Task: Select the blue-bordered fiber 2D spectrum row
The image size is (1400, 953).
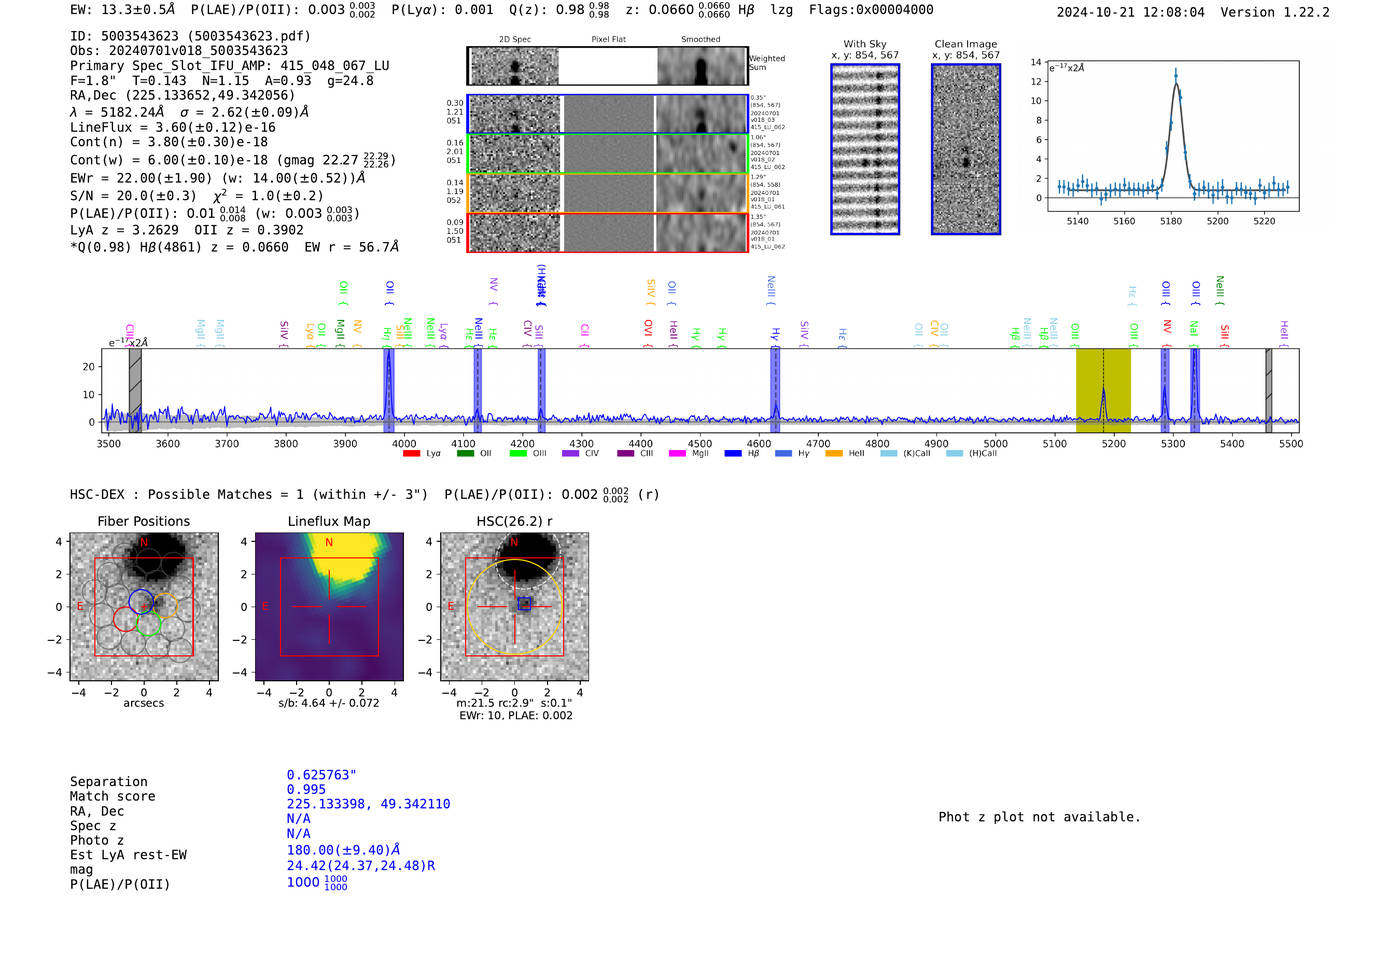Action: pos(608,114)
